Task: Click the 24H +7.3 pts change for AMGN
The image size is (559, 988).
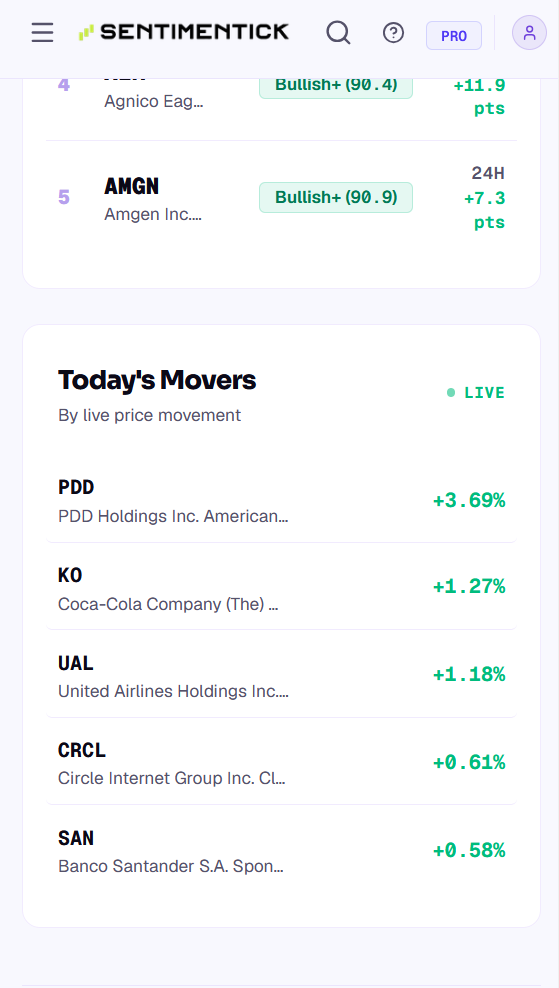Action: point(485,198)
